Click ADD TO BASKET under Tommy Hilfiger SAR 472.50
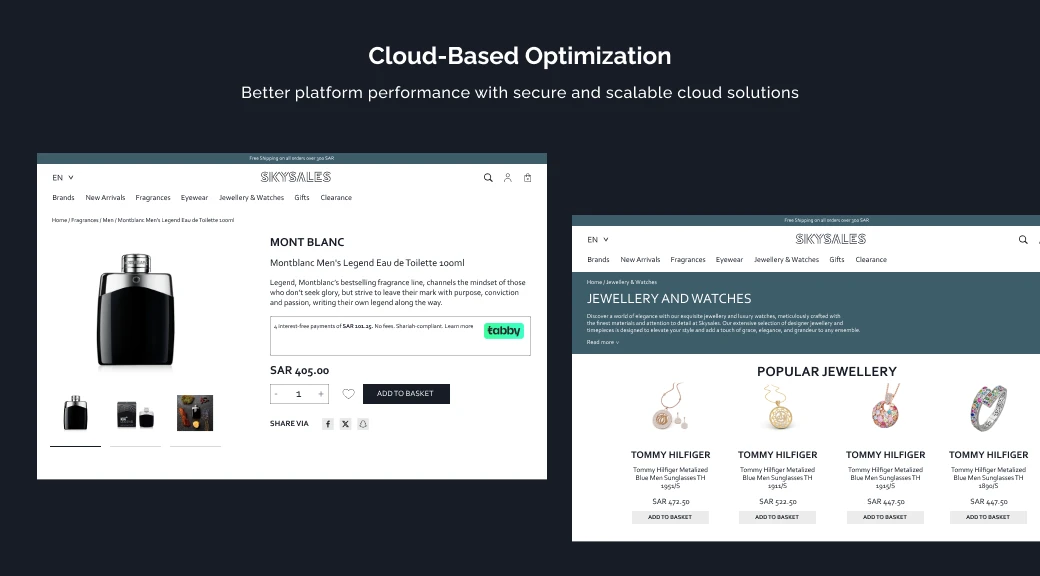Image resolution: width=1040 pixels, height=576 pixels. pos(670,517)
